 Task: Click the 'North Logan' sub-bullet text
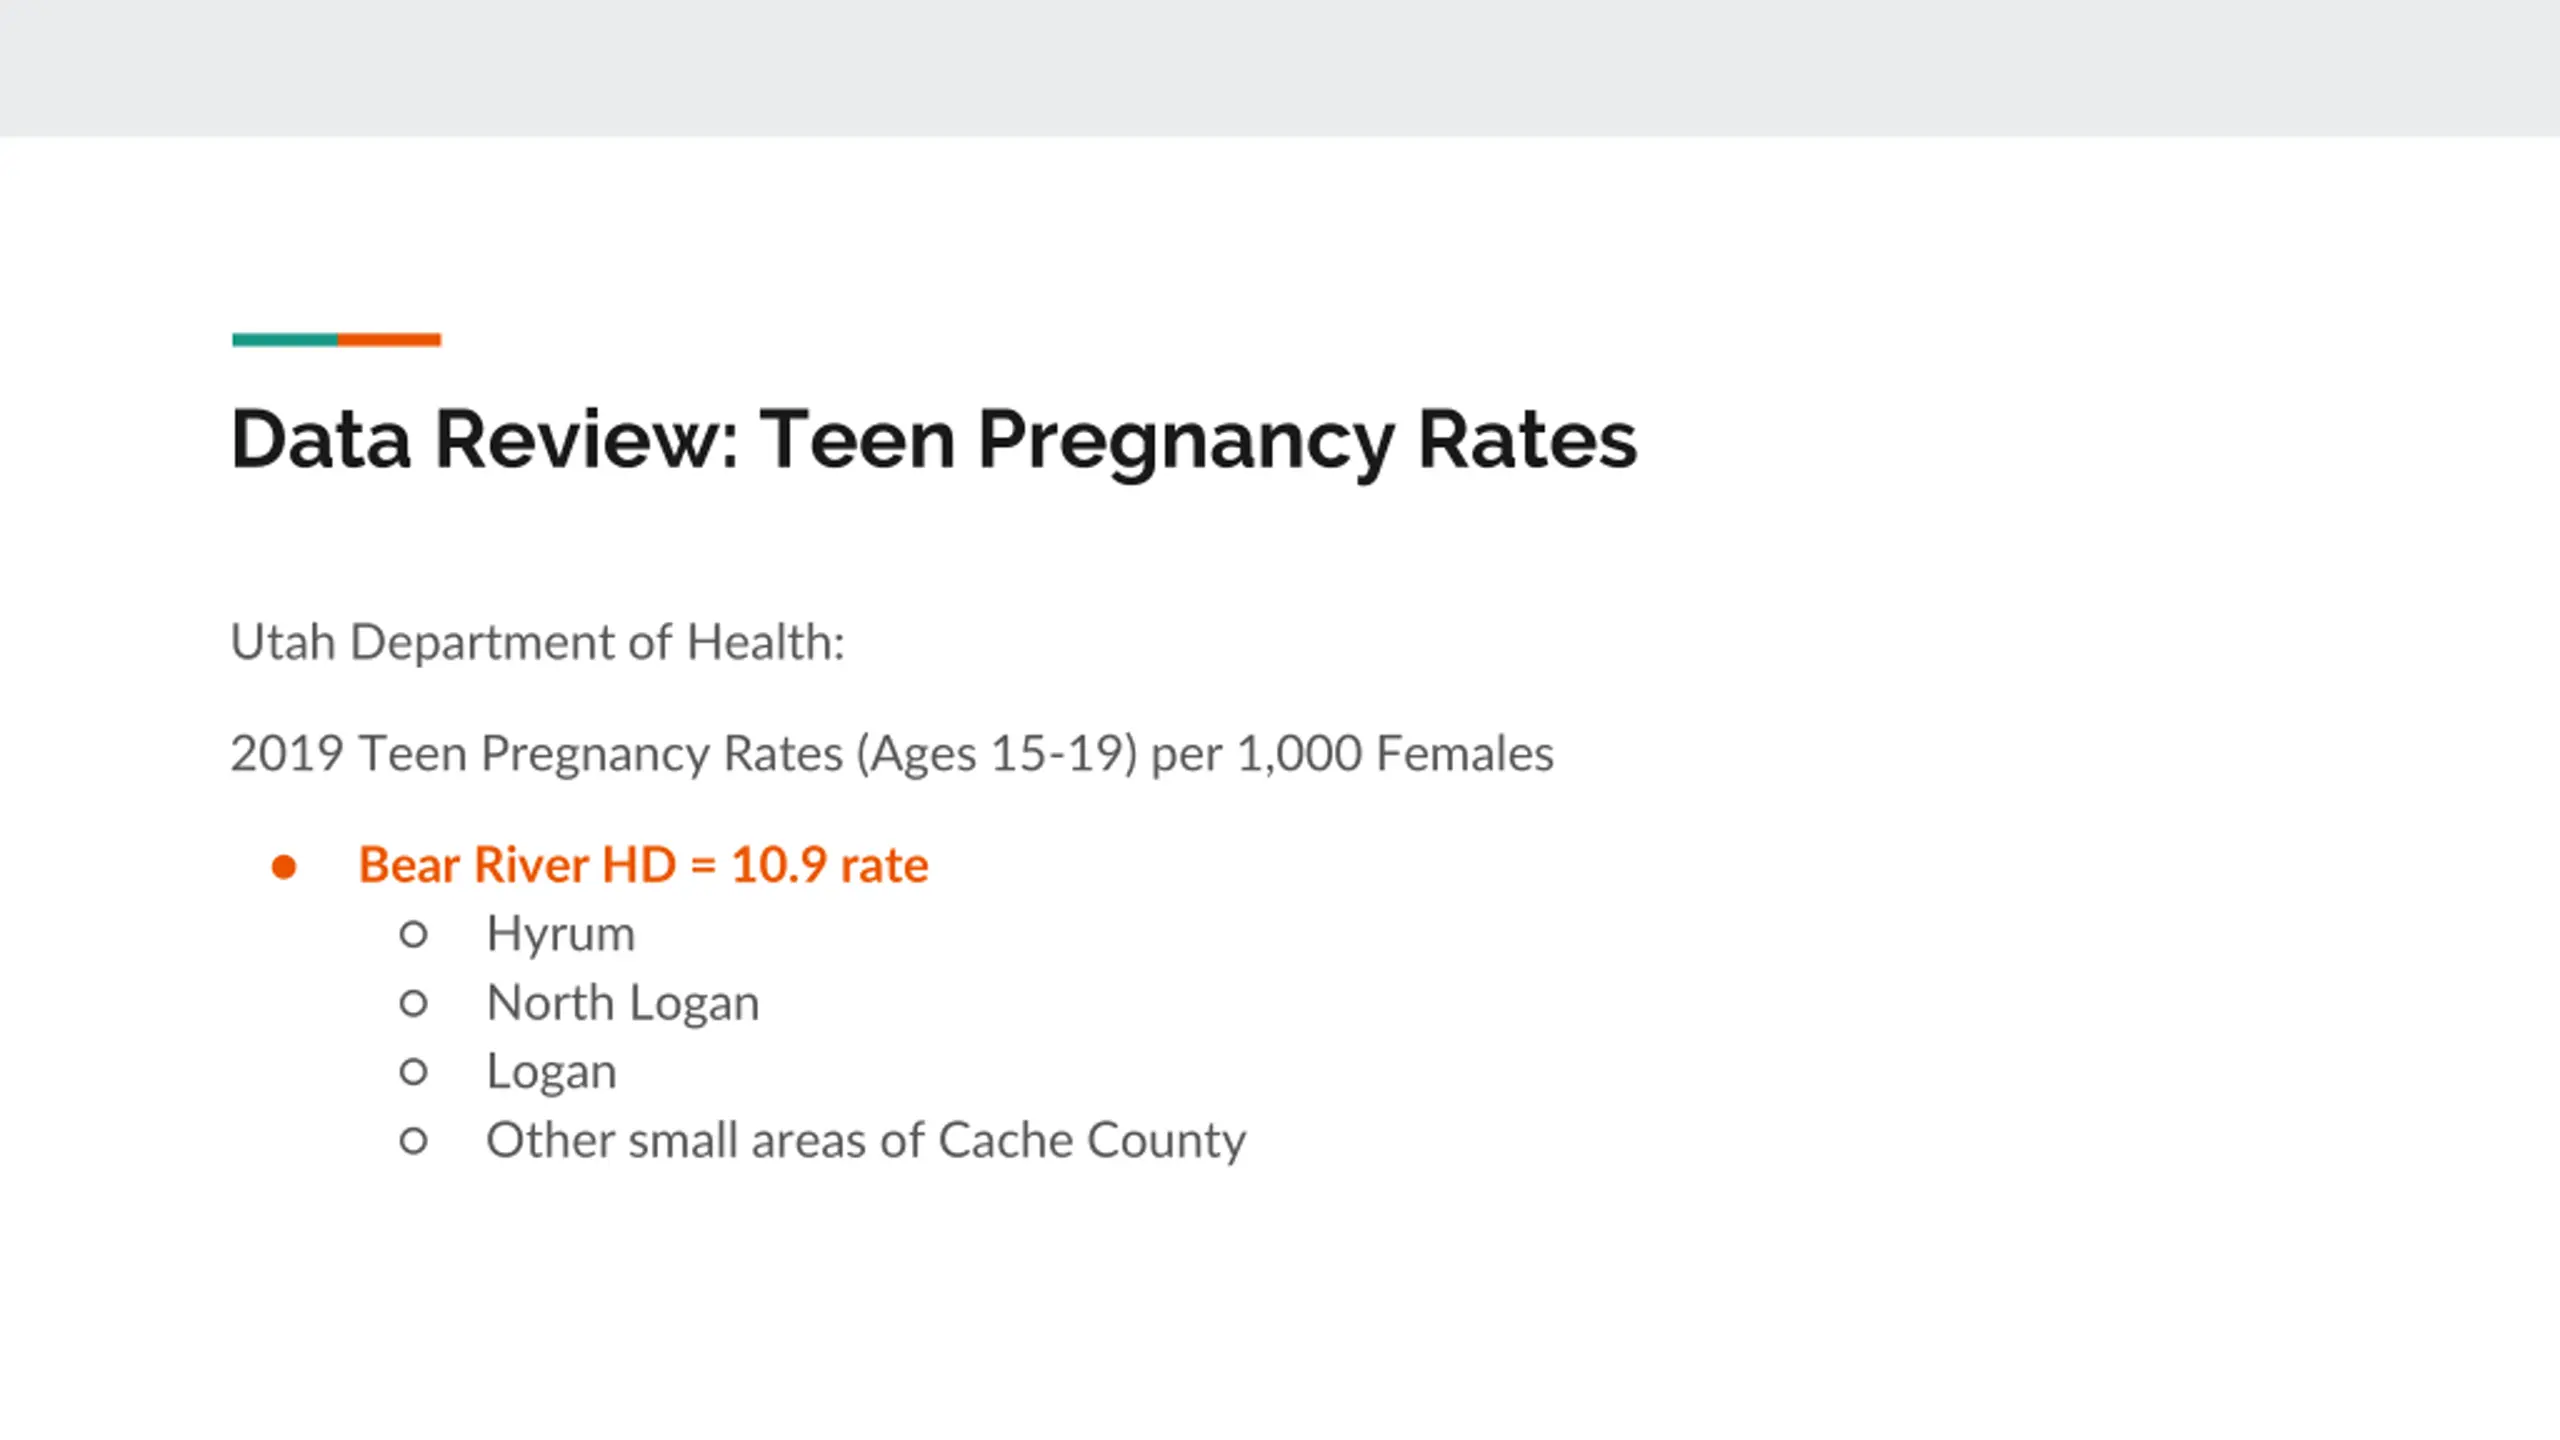(622, 1004)
